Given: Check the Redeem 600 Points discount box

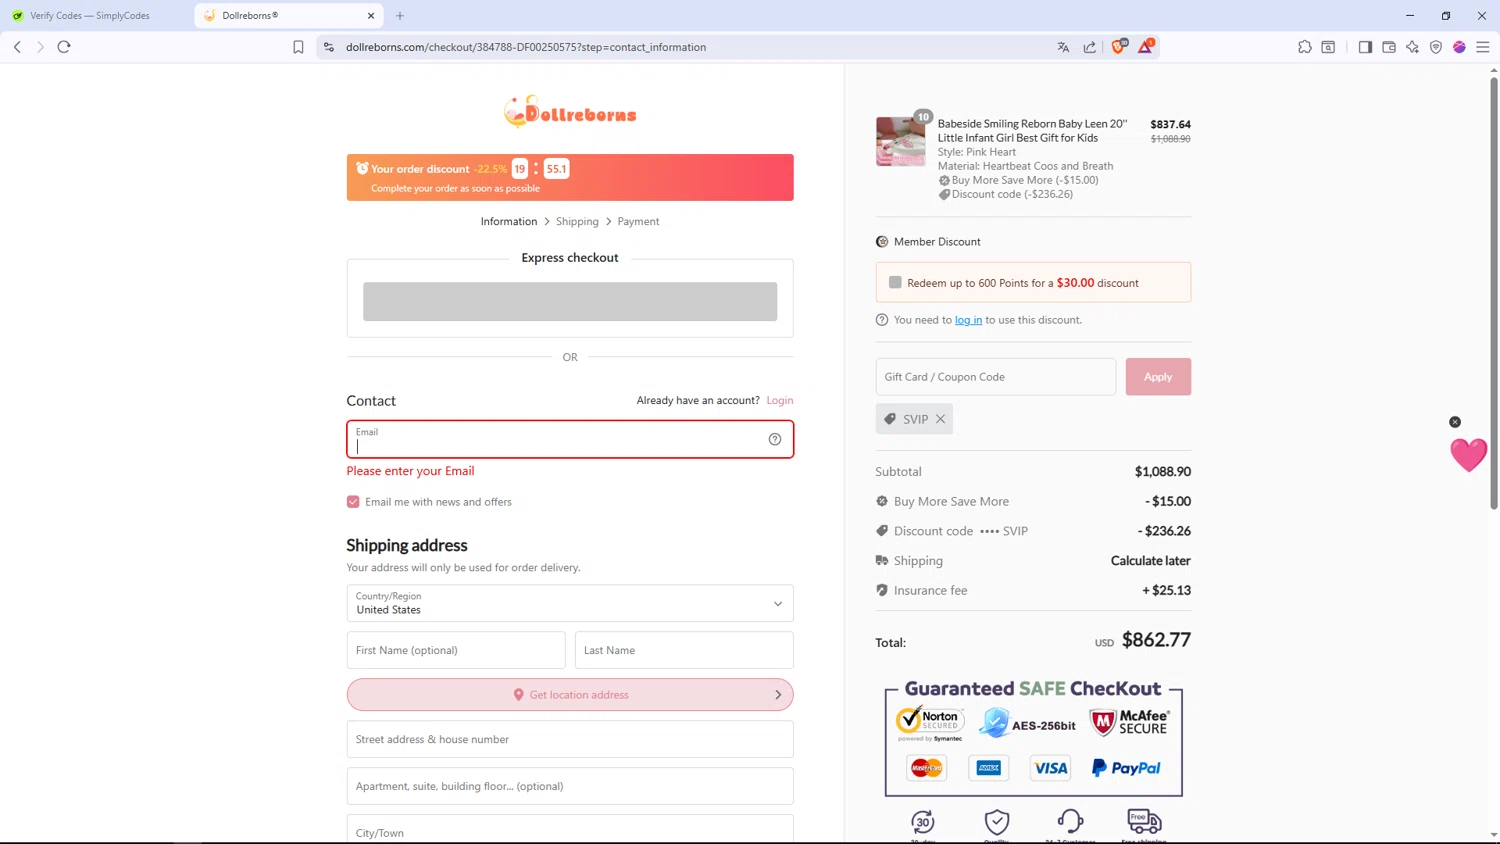Looking at the screenshot, I should pyautogui.click(x=895, y=283).
